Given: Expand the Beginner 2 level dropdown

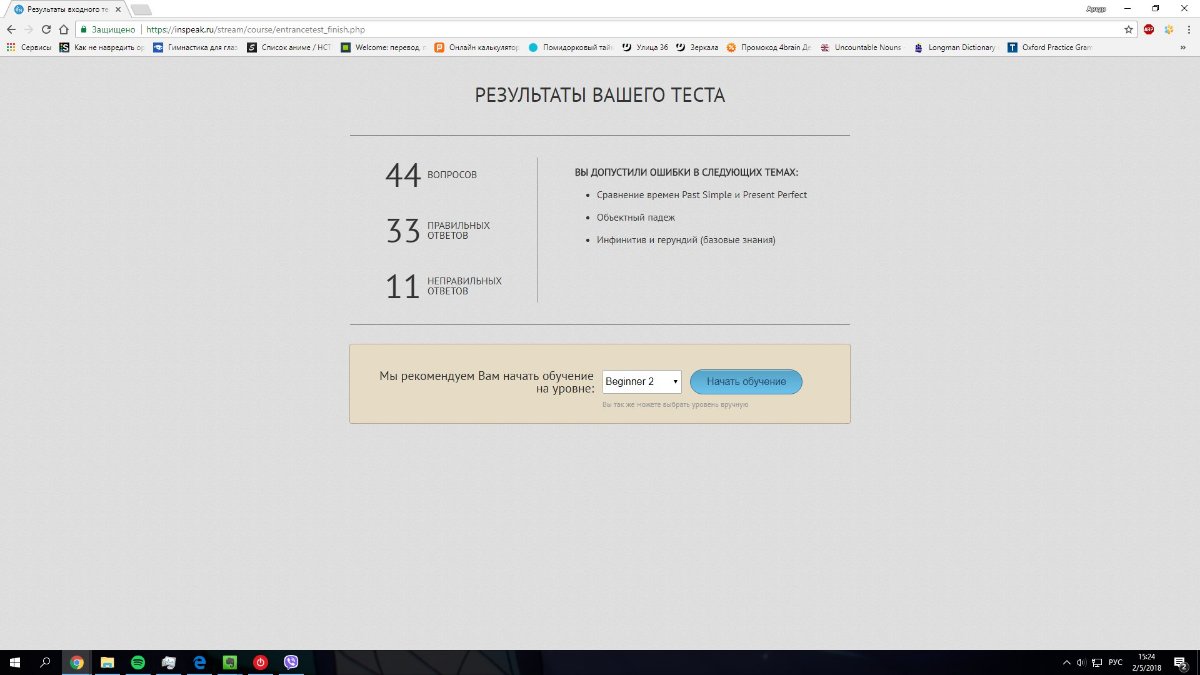Looking at the screenshot, I should point(641,382).
